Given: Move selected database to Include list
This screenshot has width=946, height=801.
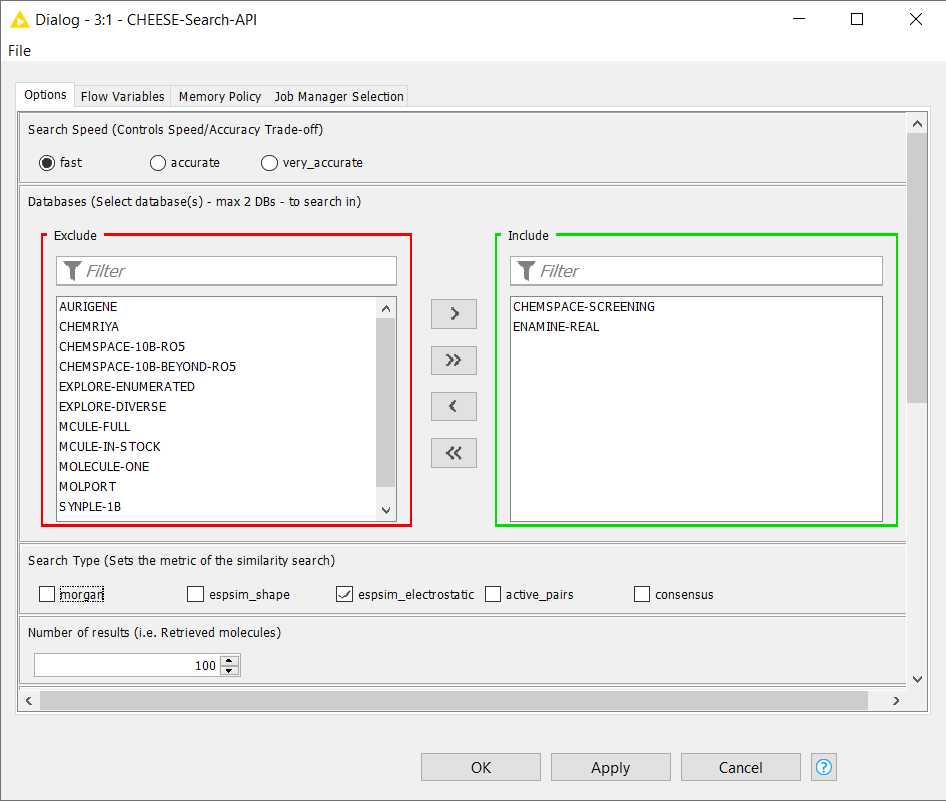Looking at the screenshot, I should click(454, 314).
